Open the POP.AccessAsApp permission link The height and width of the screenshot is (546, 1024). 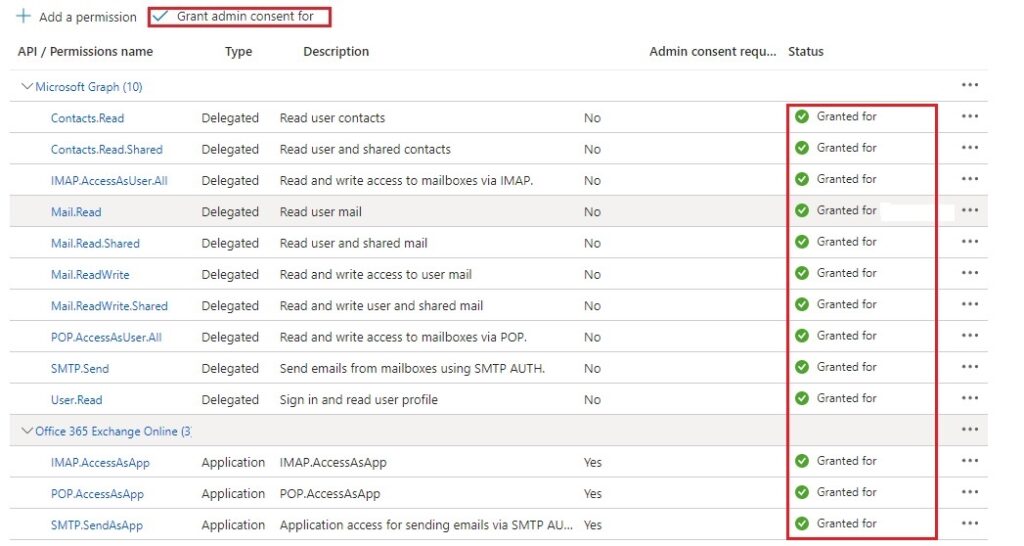point(97,494)
